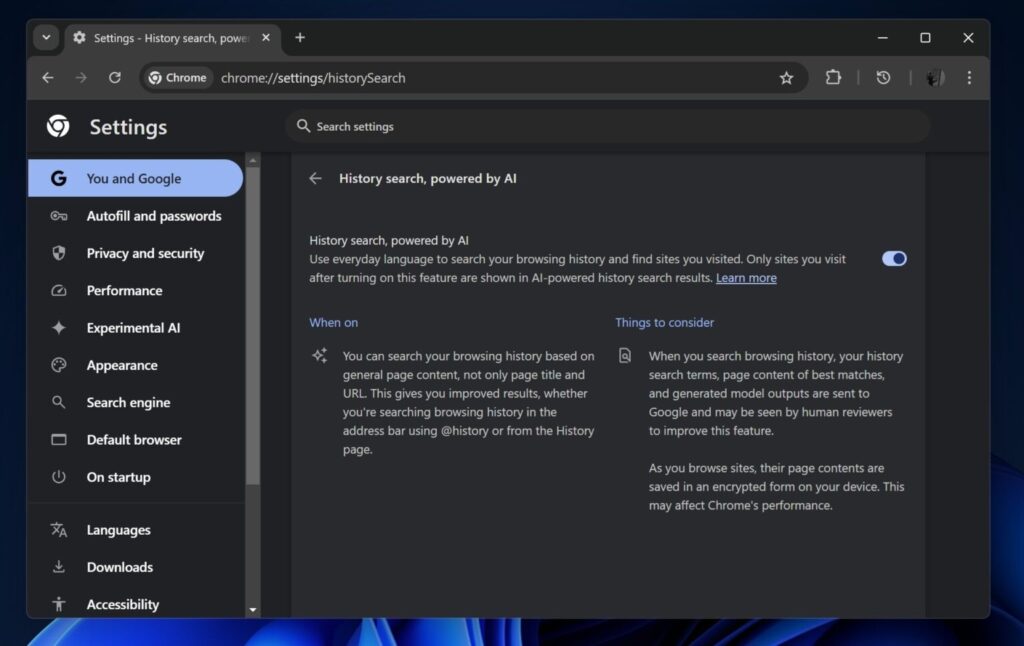Open the Appearance settings via its paint icon

point(59,365)
